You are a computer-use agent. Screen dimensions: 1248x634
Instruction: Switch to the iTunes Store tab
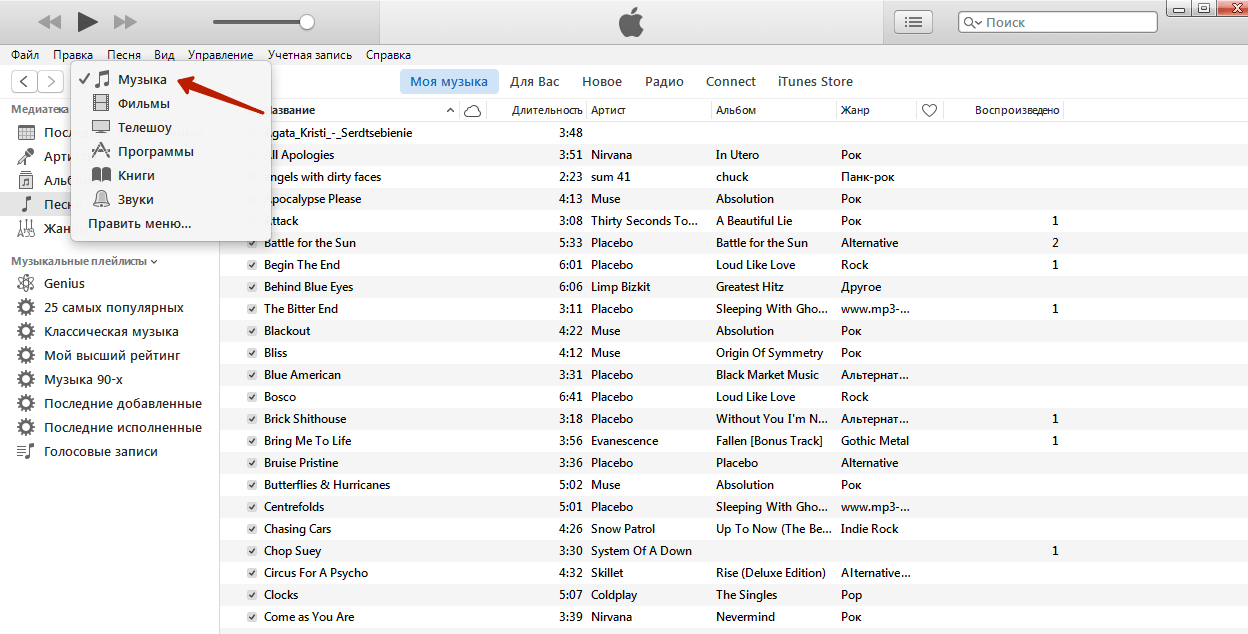click(815, 81)
